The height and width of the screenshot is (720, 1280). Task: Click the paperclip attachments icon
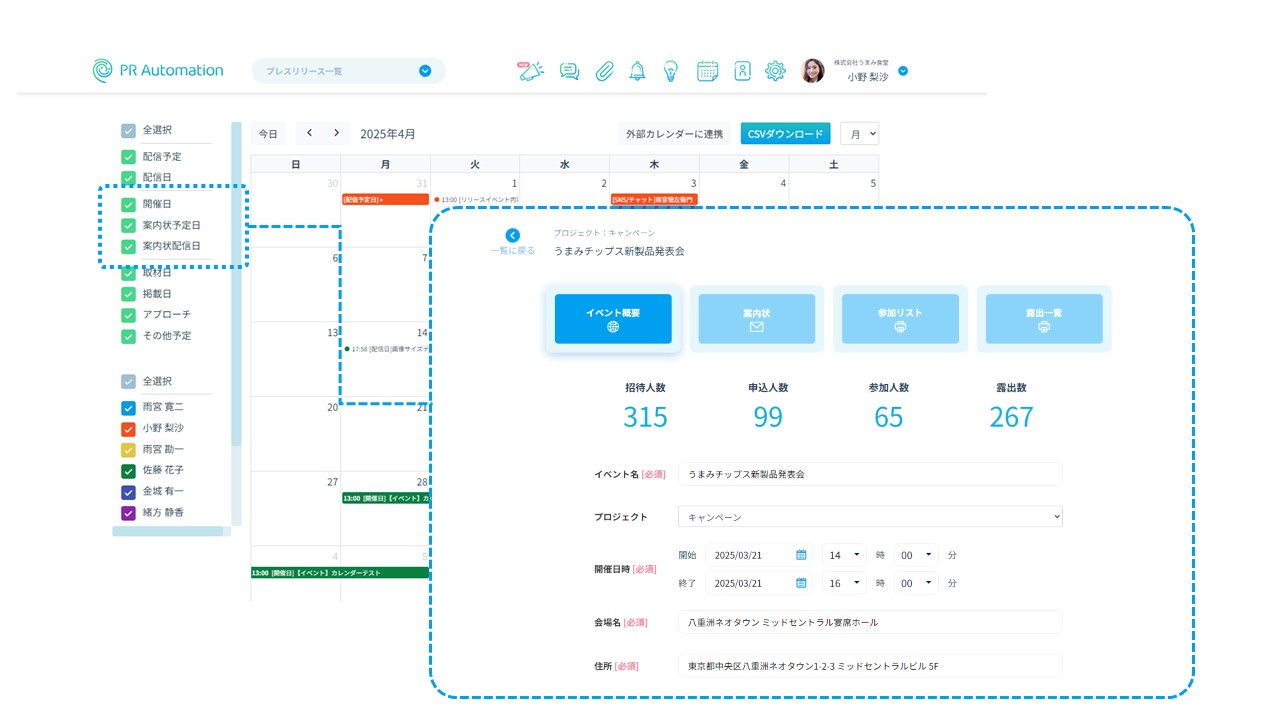[604, 71]
